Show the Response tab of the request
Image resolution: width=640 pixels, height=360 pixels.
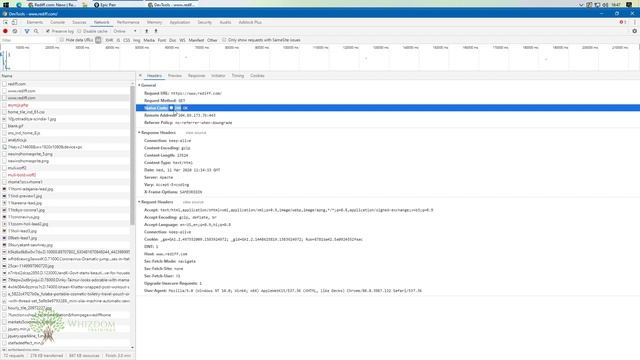pyautogui.click(x=196, y=76)
